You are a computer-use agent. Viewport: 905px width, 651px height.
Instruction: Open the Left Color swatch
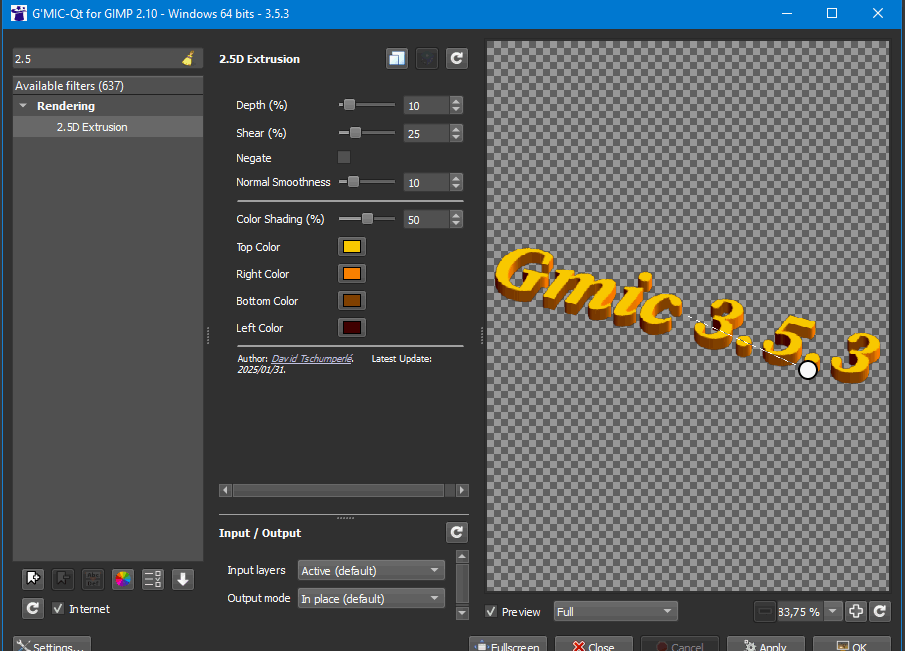[351, 328]
